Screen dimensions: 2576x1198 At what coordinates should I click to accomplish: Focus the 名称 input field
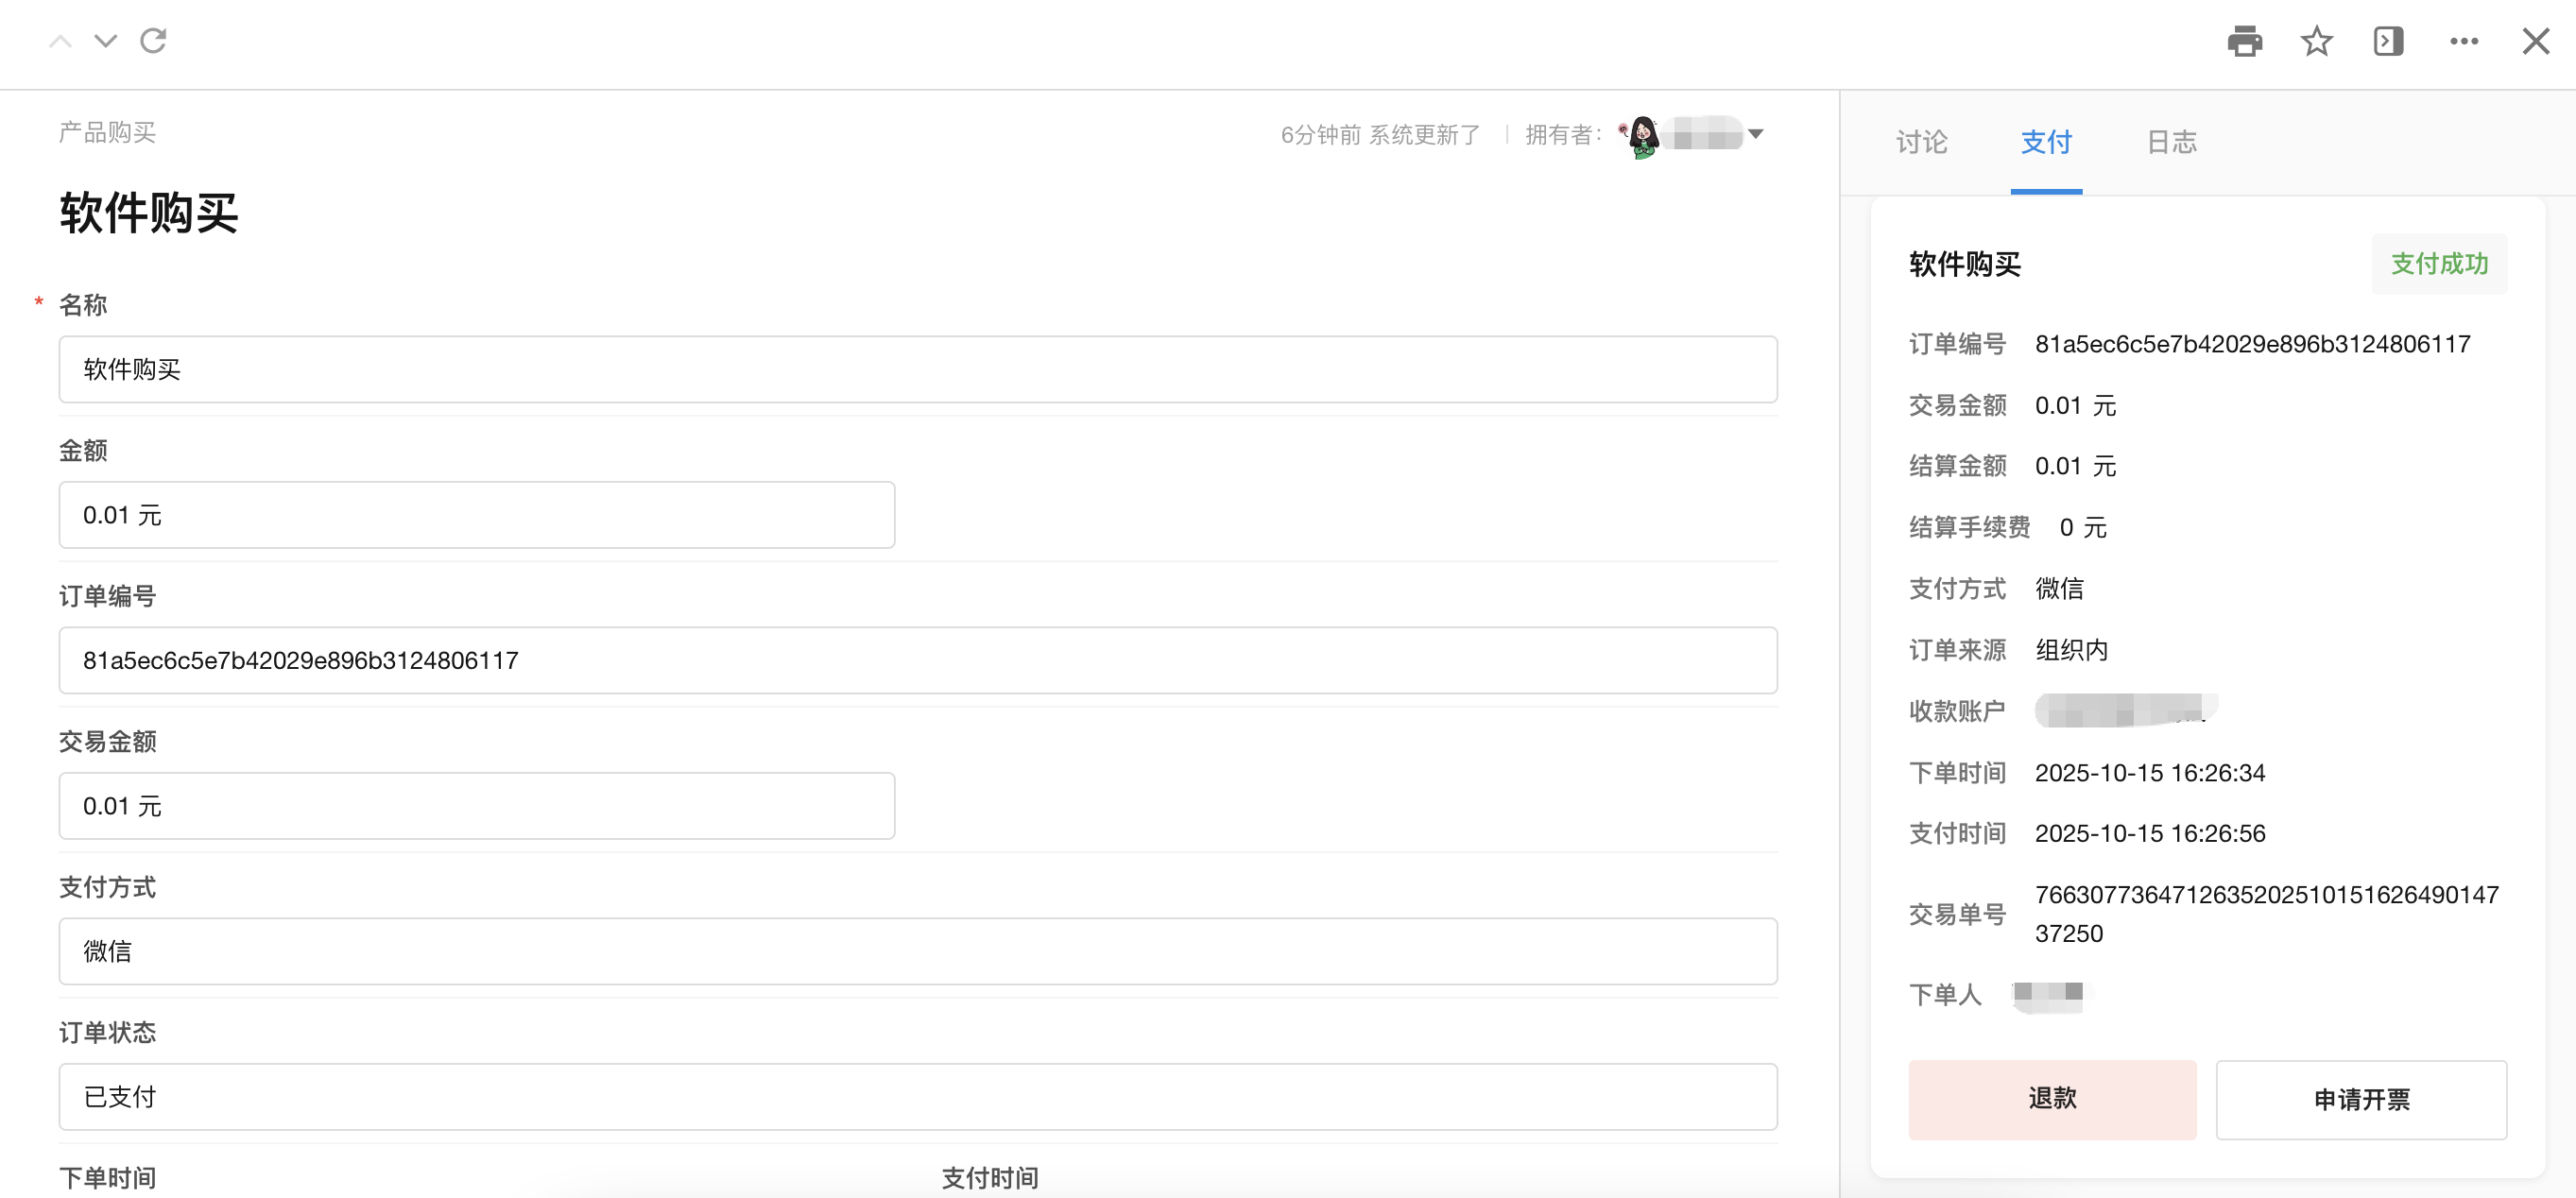coord(917,369)
